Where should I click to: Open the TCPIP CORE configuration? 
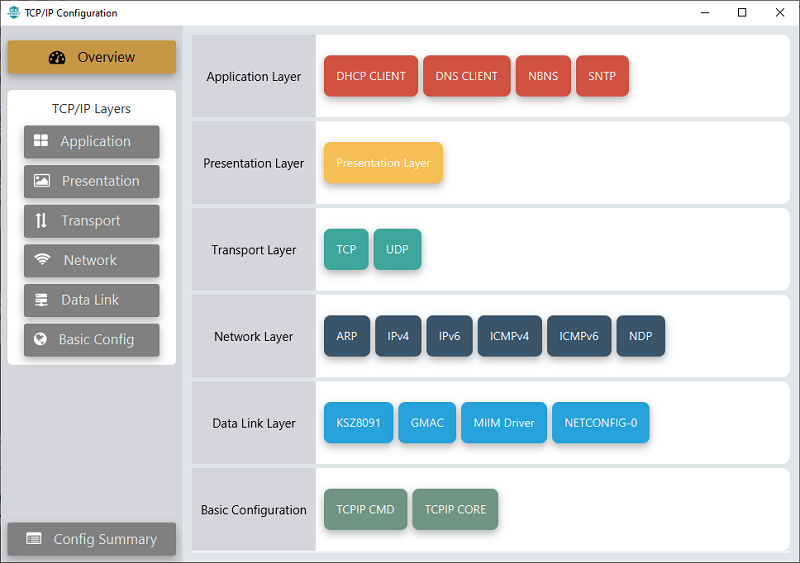coord(455,509)
